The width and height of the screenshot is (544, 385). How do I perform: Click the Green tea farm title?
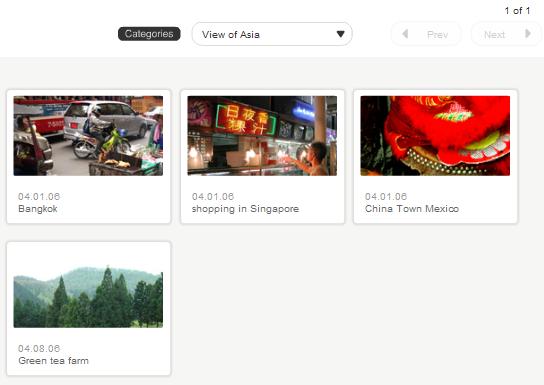pos(53,361)
